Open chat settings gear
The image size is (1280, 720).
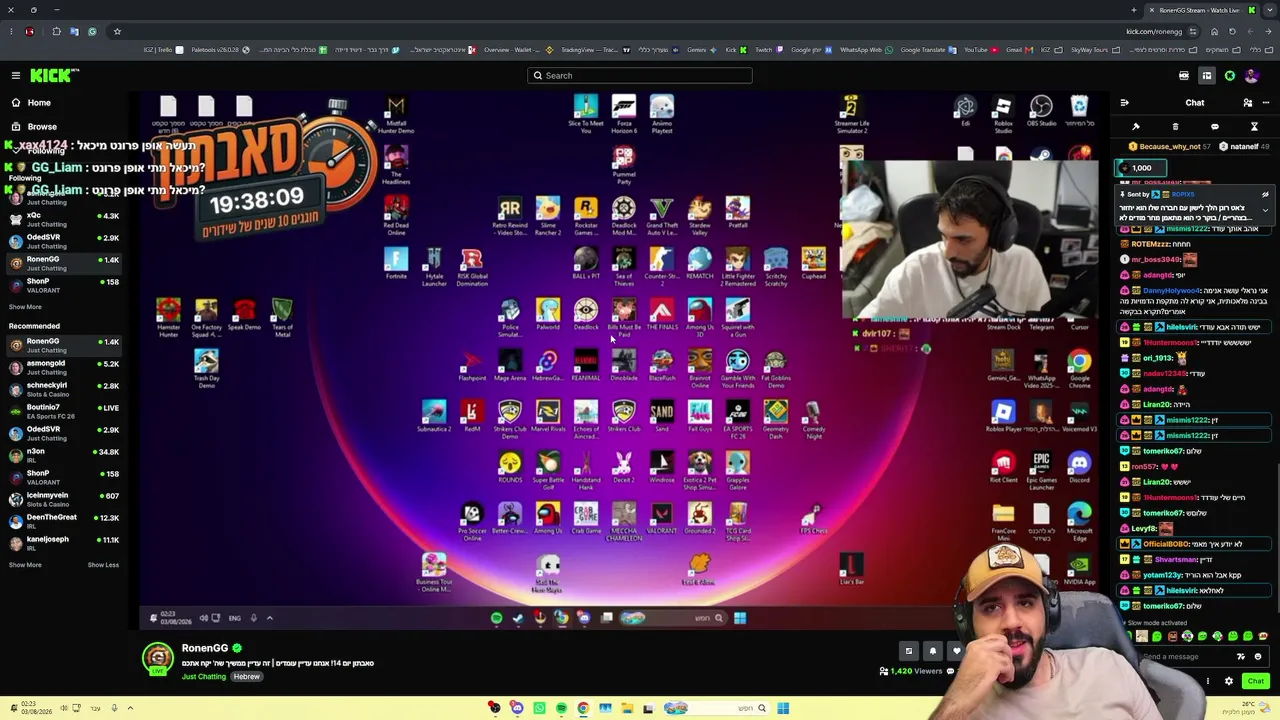tap(1229, 682)
